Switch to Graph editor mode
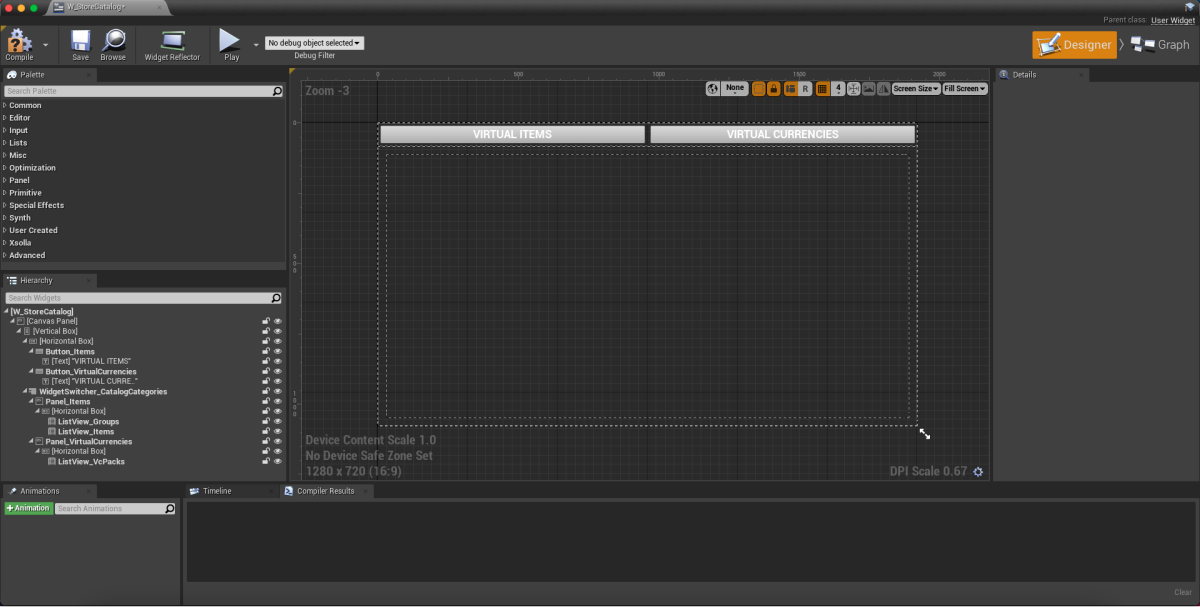The width and height of the screenshot is (1200, 607). pos(1161,44)
